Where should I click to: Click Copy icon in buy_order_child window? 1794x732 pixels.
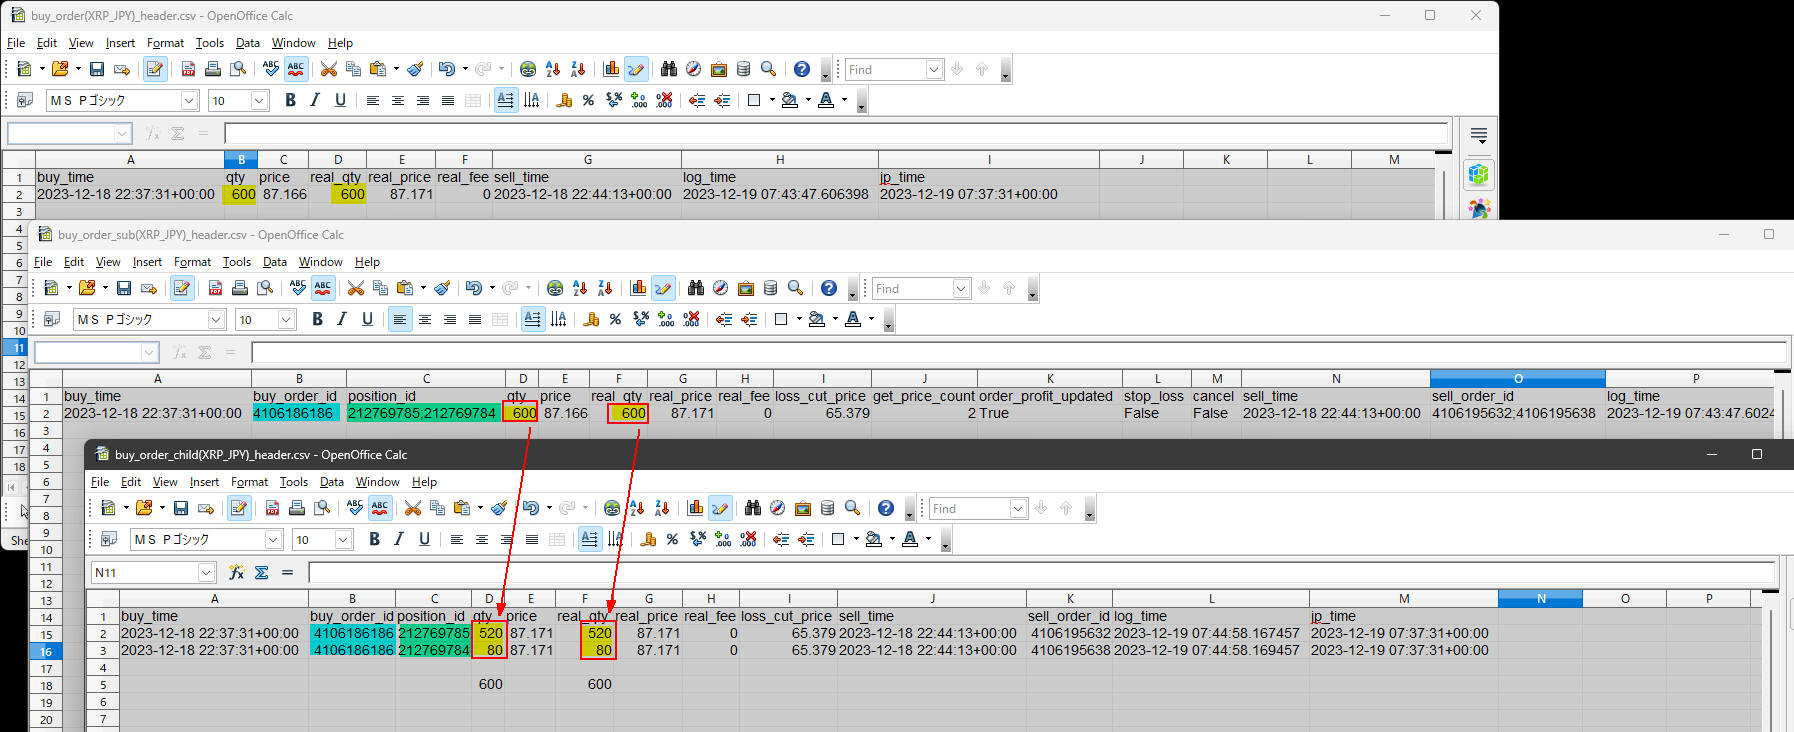pyautogui.click(x=437, y=508)
